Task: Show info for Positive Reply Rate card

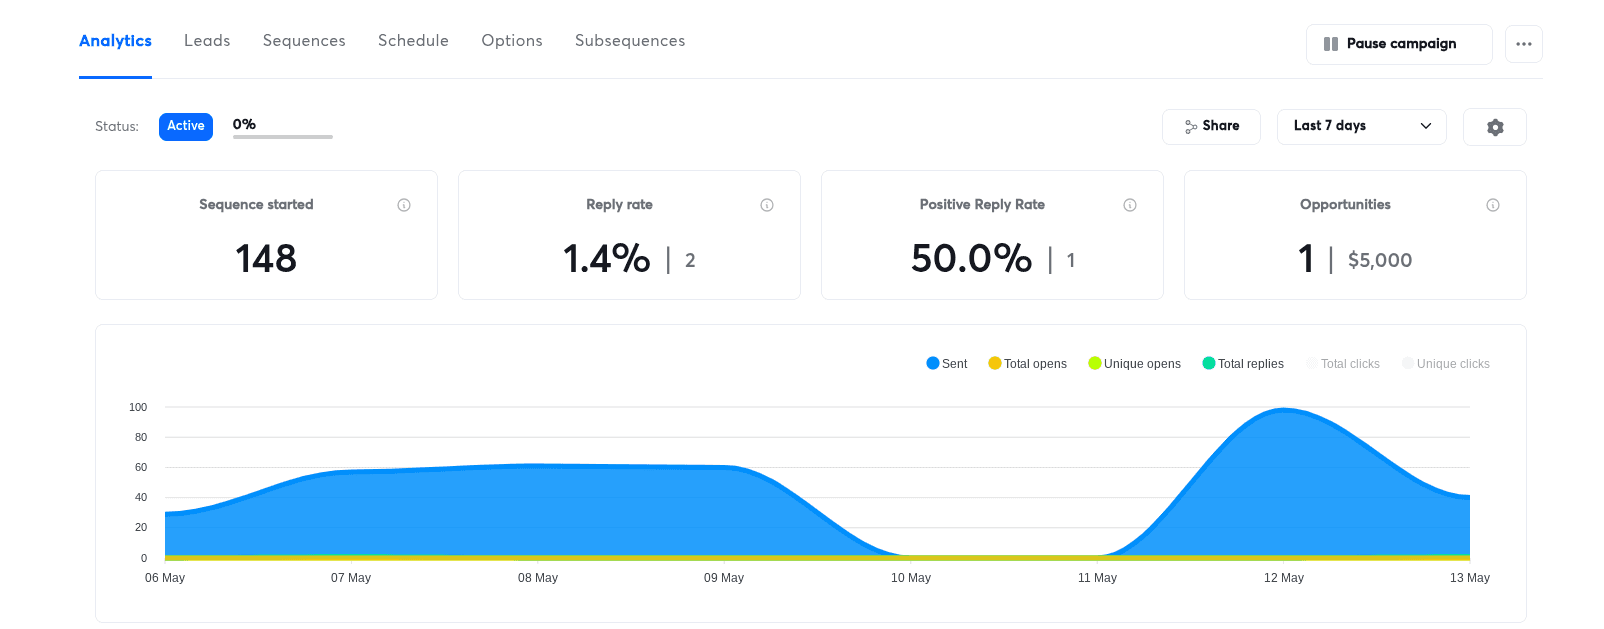Action: [1130, 205]
